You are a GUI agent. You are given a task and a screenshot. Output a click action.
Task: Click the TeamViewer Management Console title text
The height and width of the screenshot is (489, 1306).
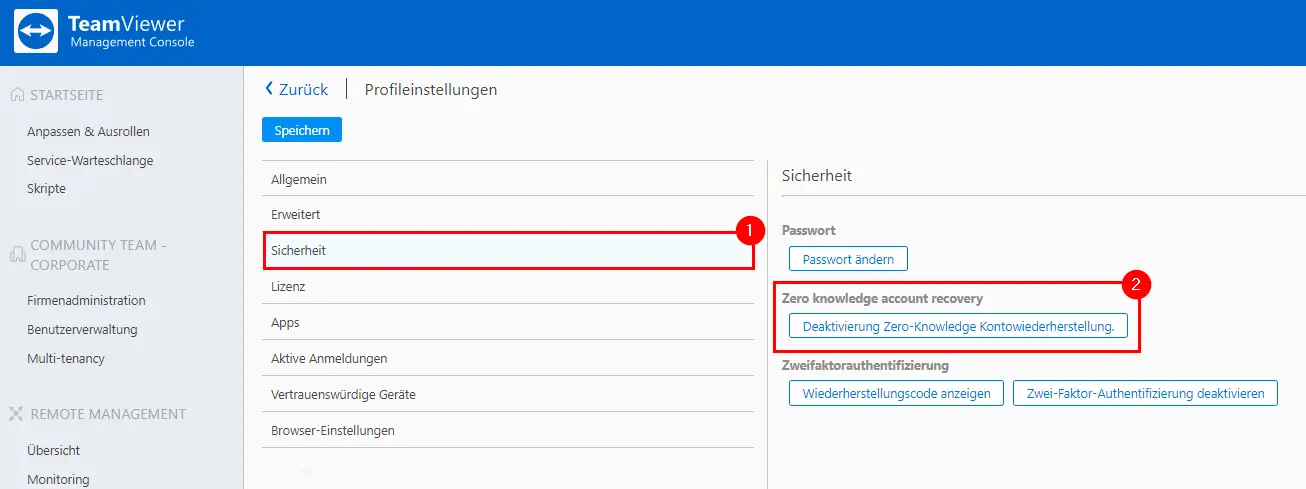tap(131, 31)
